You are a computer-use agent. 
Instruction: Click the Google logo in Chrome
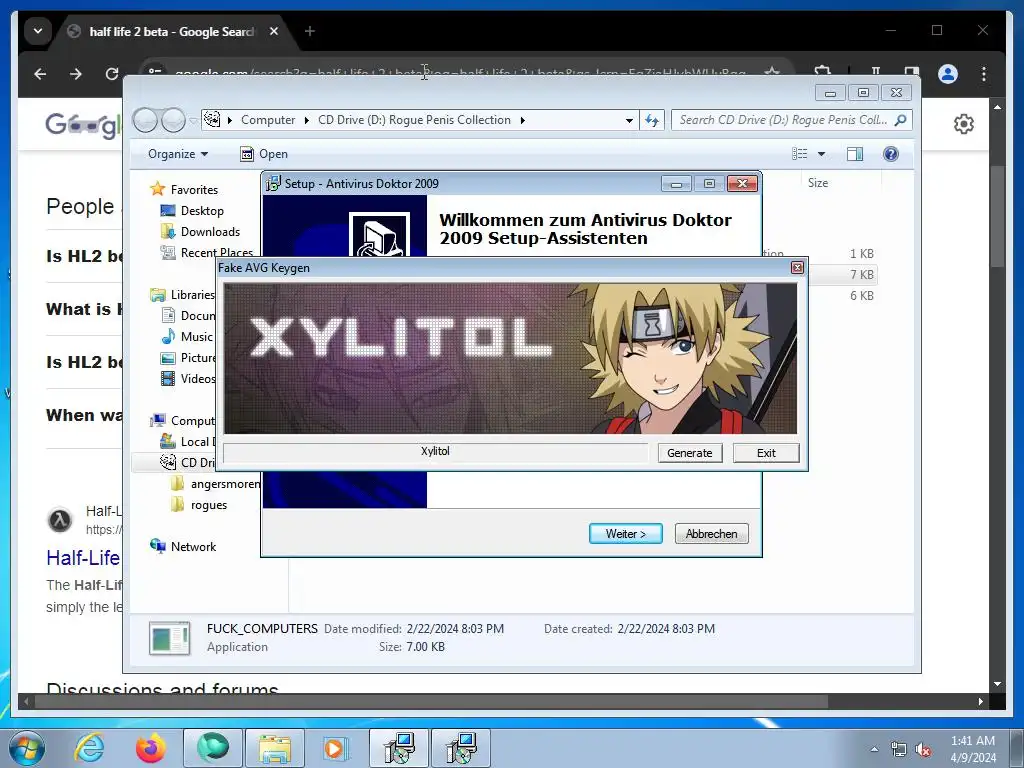[x=82, y=125]
